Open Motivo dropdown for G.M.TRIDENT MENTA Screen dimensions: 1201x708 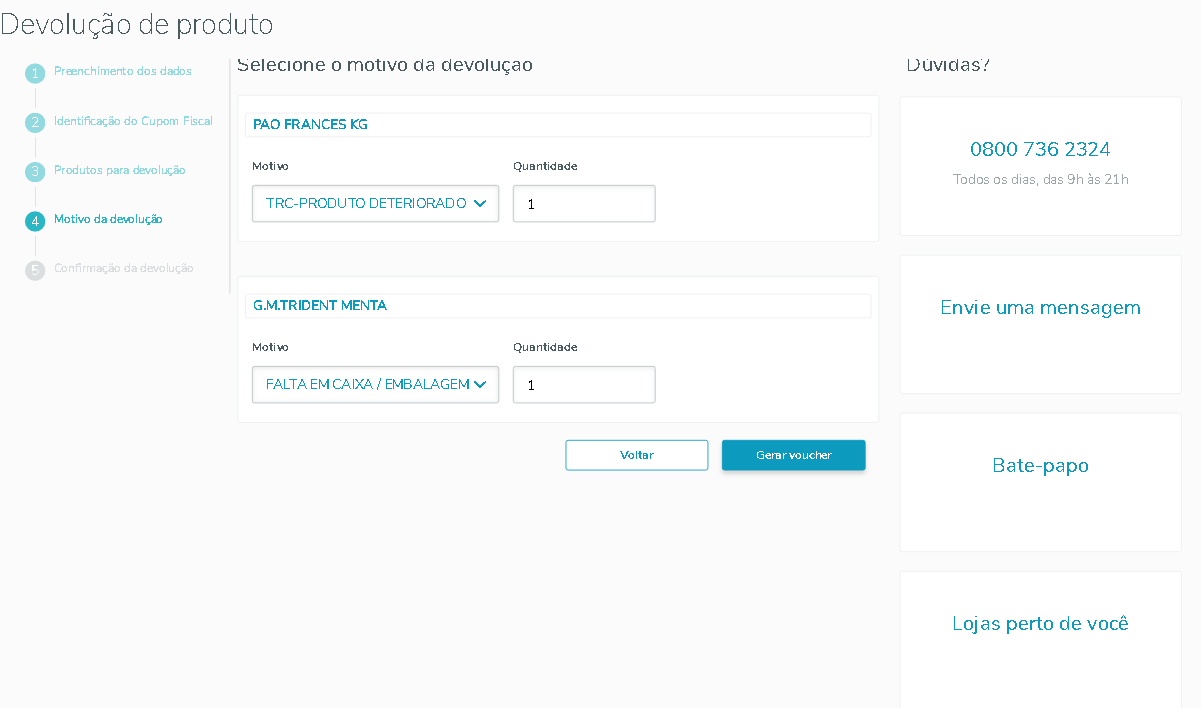click(x=375, y=384)
